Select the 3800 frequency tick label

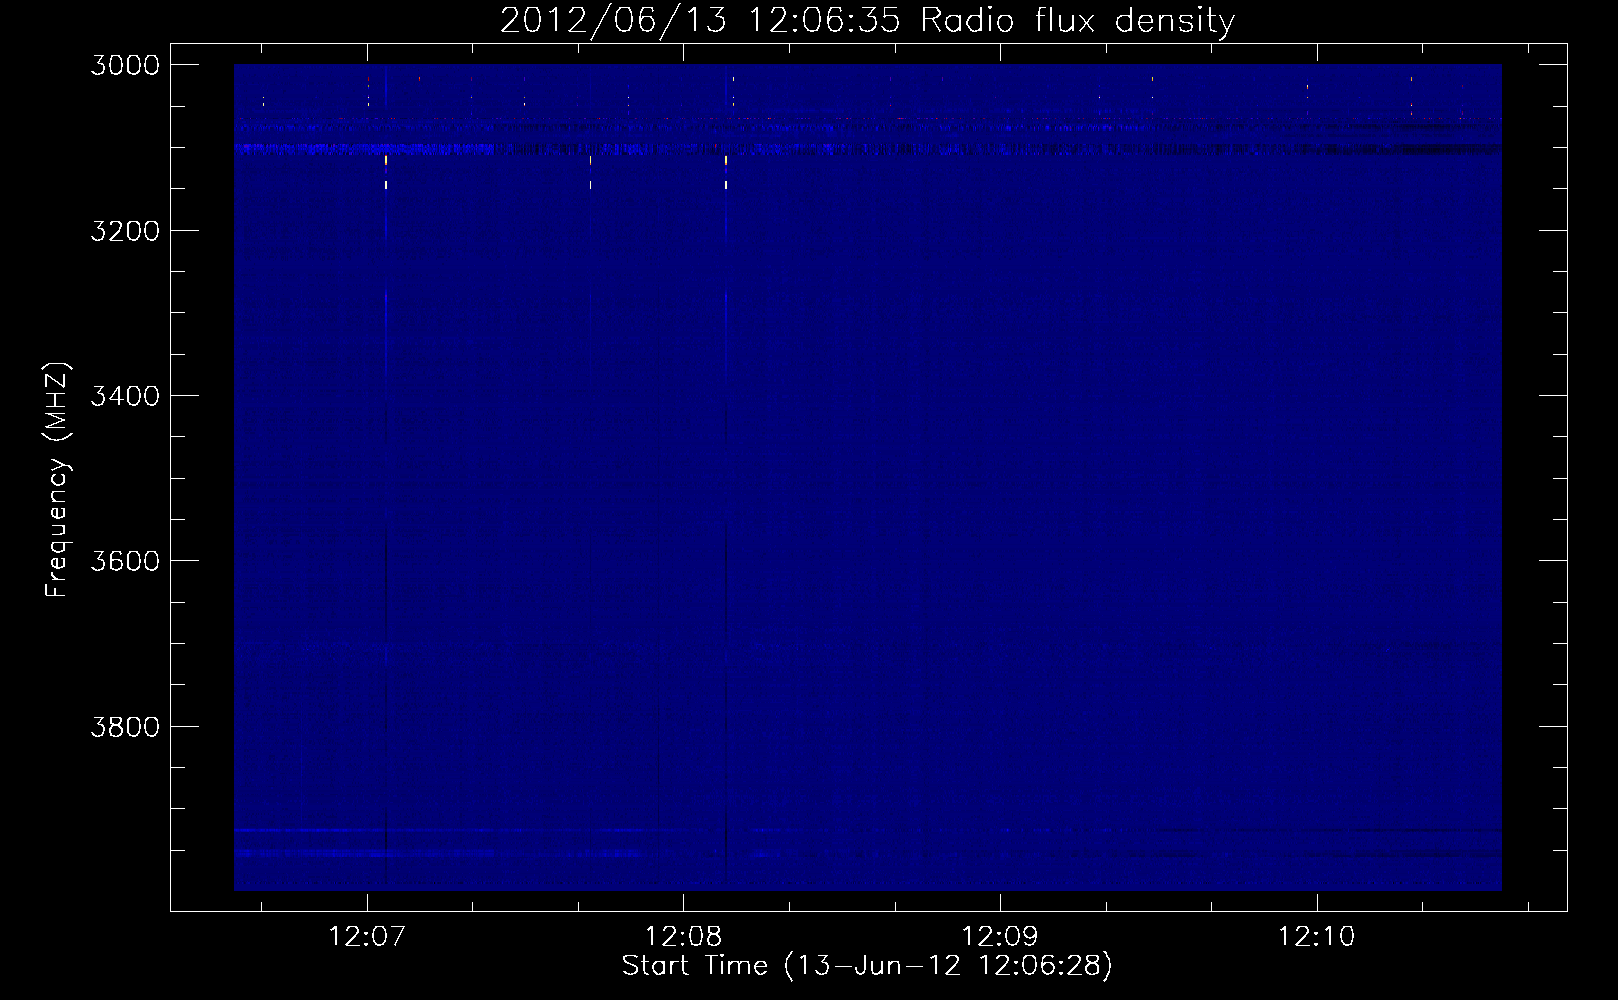[x=125, y=726]
